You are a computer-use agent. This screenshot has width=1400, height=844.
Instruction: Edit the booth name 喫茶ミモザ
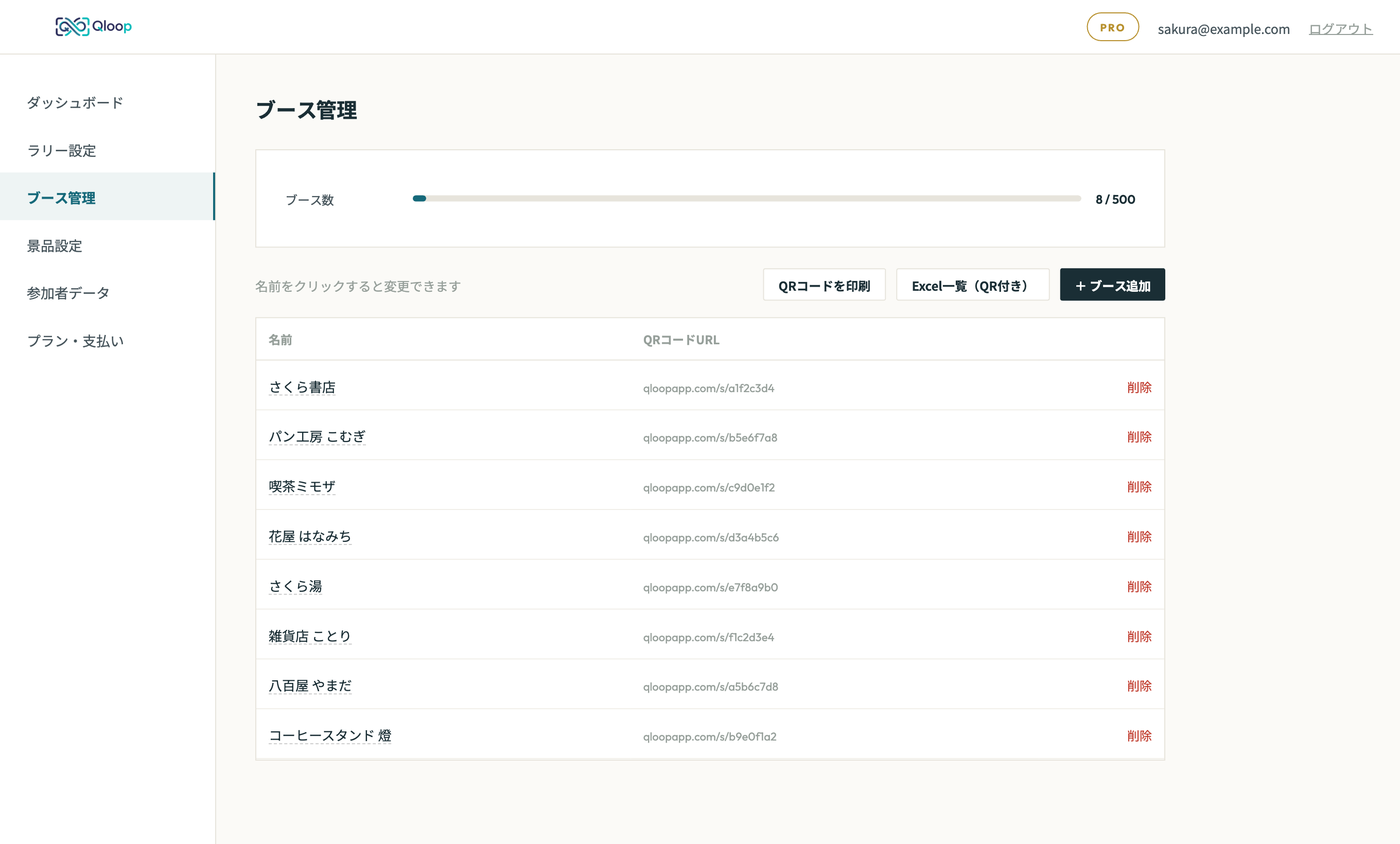click(302, 487)
